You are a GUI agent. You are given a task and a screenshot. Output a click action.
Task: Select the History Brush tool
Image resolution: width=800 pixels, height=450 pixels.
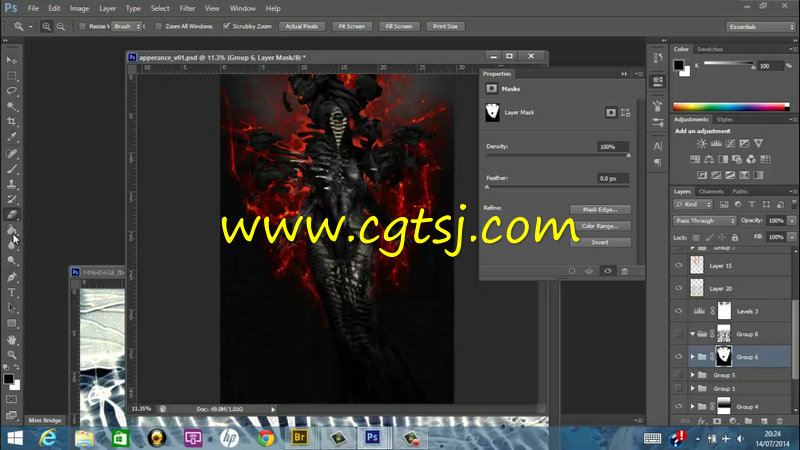coord(11,199)
